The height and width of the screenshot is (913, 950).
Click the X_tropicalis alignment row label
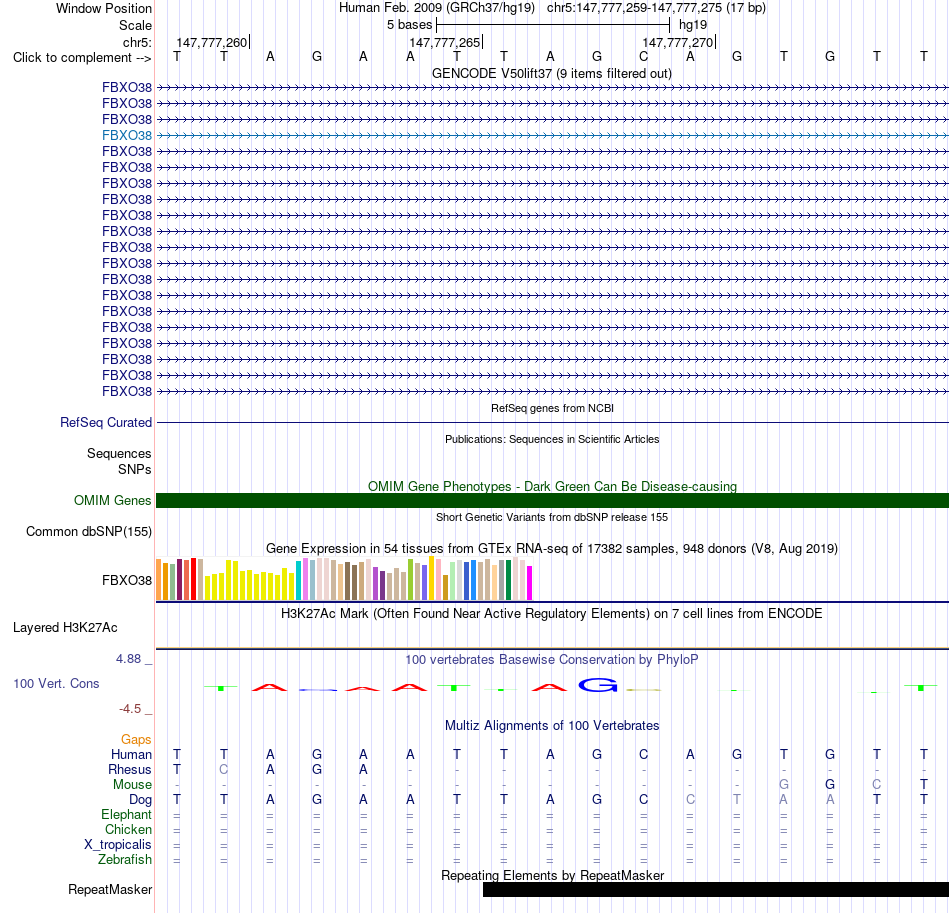[x=118, y=845]
